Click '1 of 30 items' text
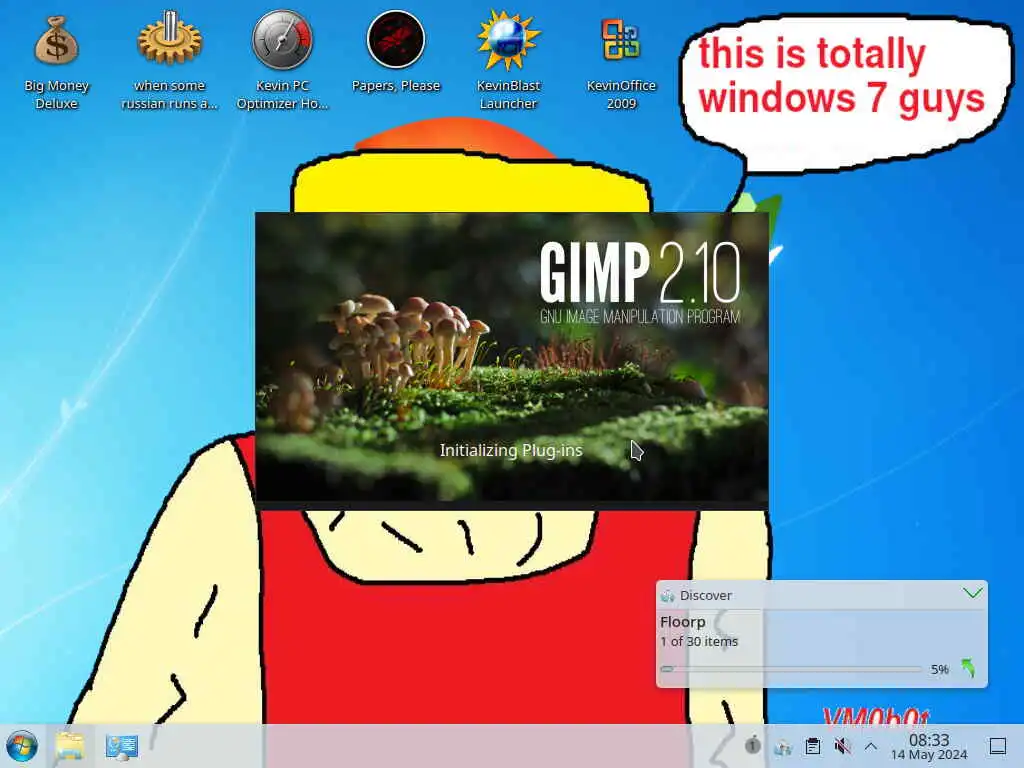Viewport: 1024px width, 768px height. pyautogui.click(x=699, y=641)
